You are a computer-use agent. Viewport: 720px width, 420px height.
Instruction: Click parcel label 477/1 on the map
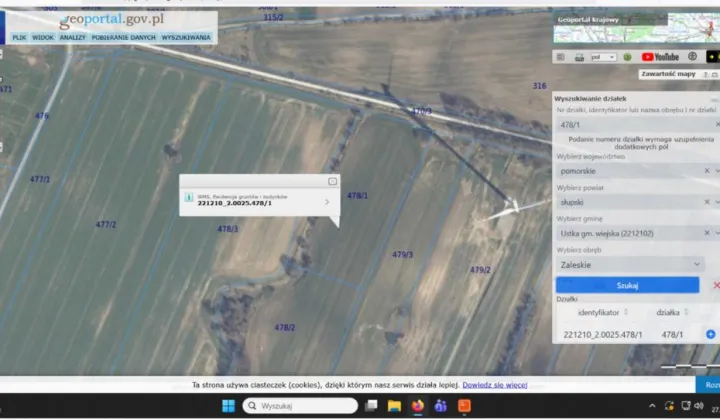click(40, 179)
